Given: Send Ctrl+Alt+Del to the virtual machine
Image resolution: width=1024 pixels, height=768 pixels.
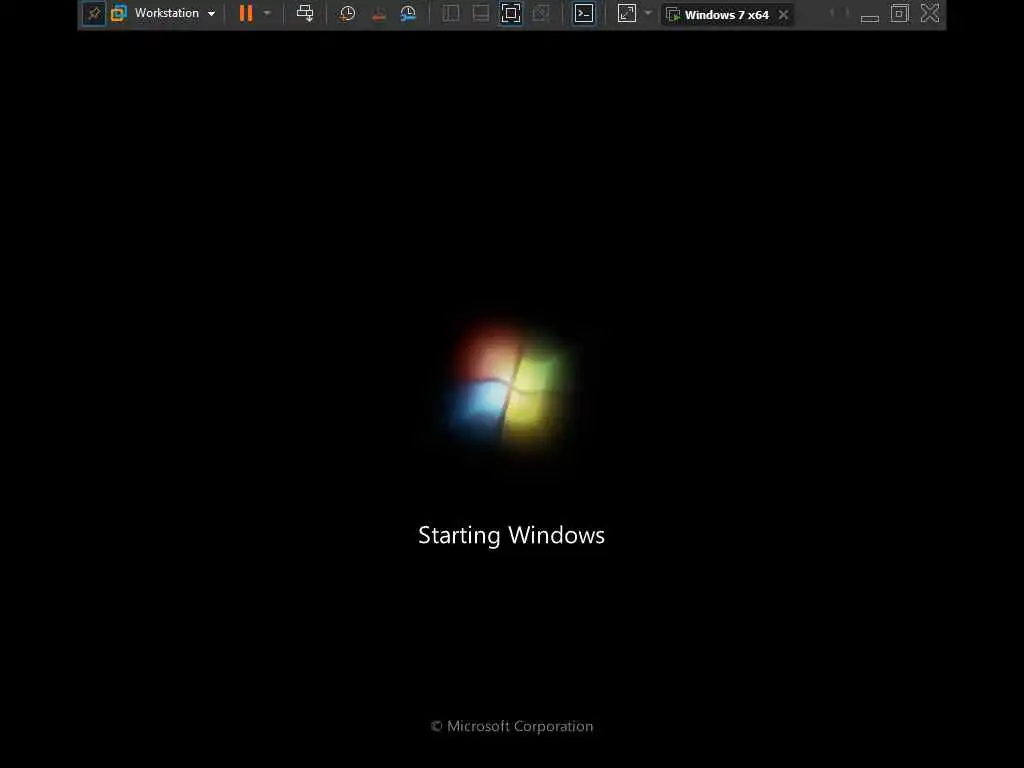Looking at the screenshot, I should pos(305,13).
